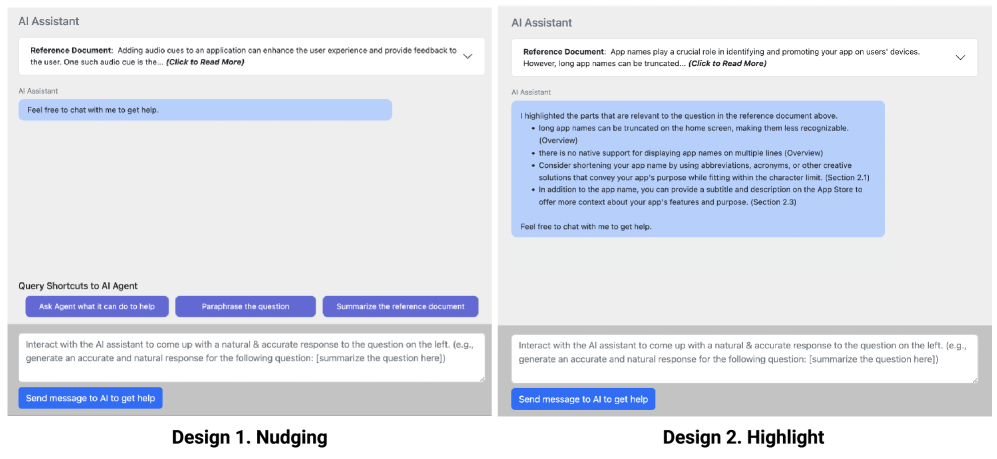Click the "Design 1. Nudging" caption
This screenshot has height=459, width=997.
pos(249,437)
